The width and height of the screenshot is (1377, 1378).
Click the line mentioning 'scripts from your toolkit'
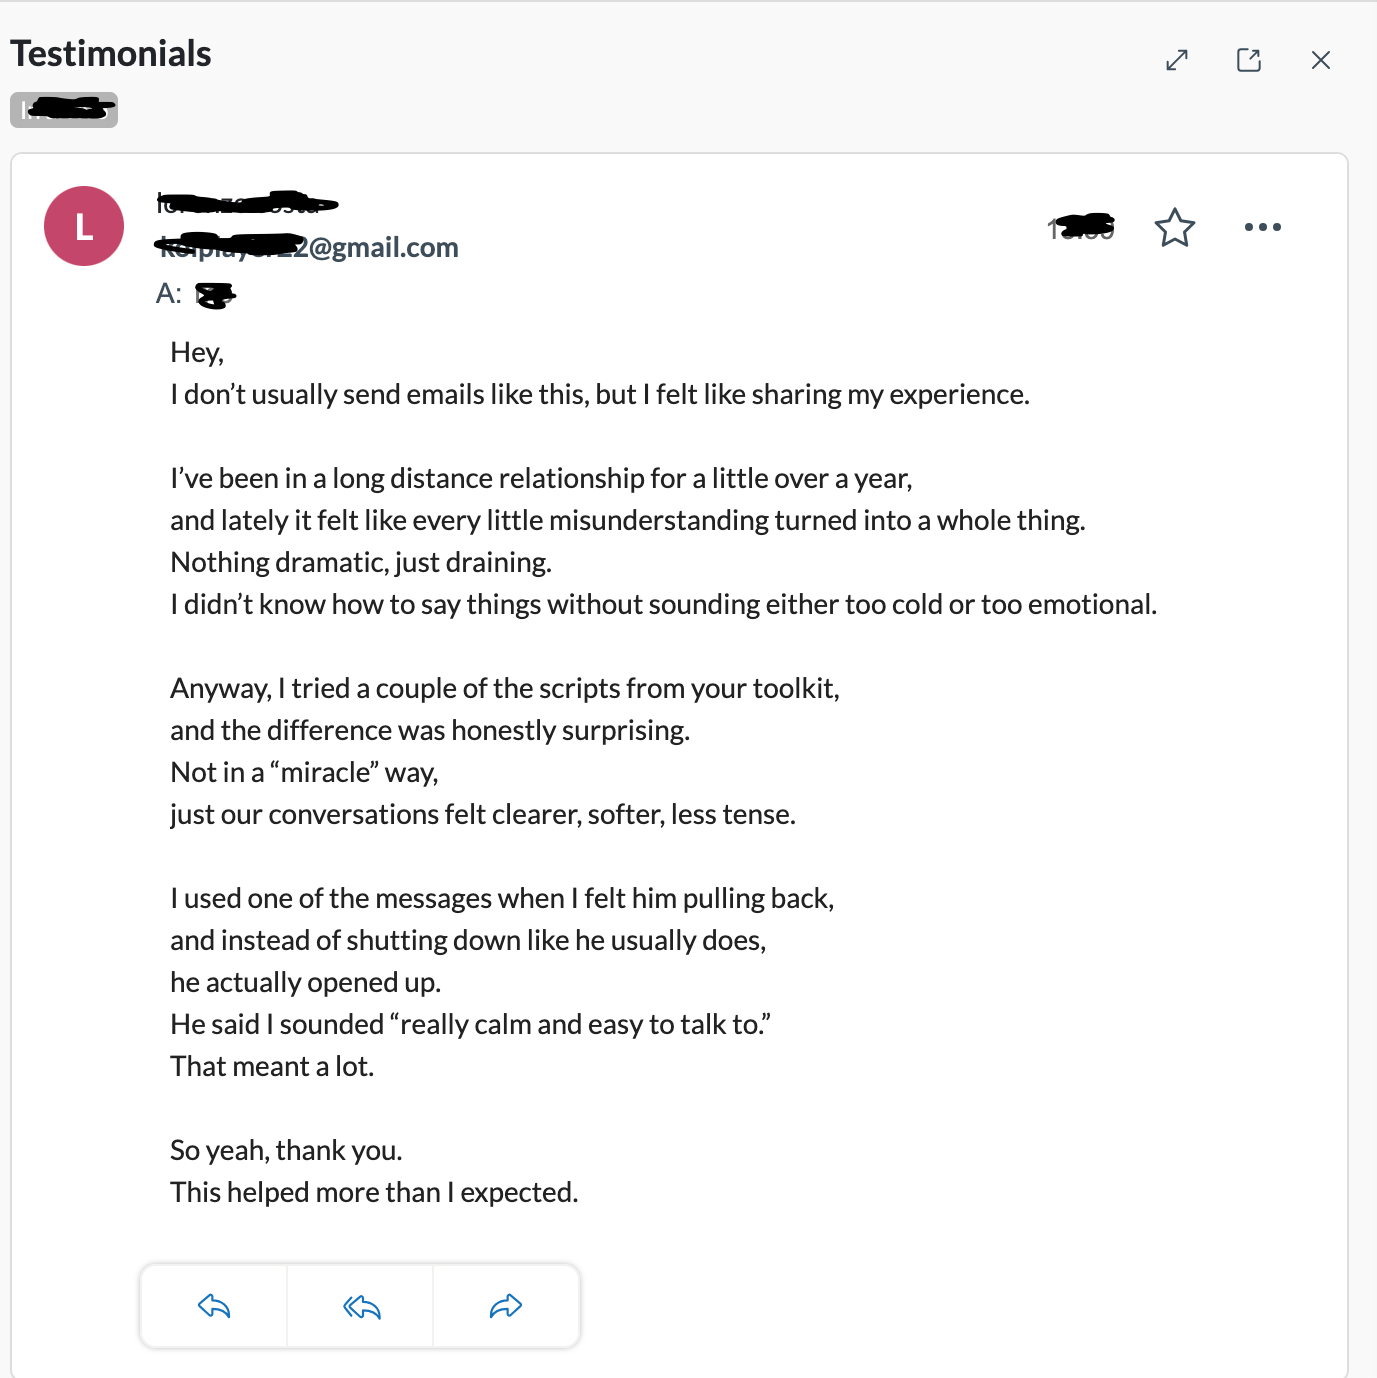click(505, 688)
